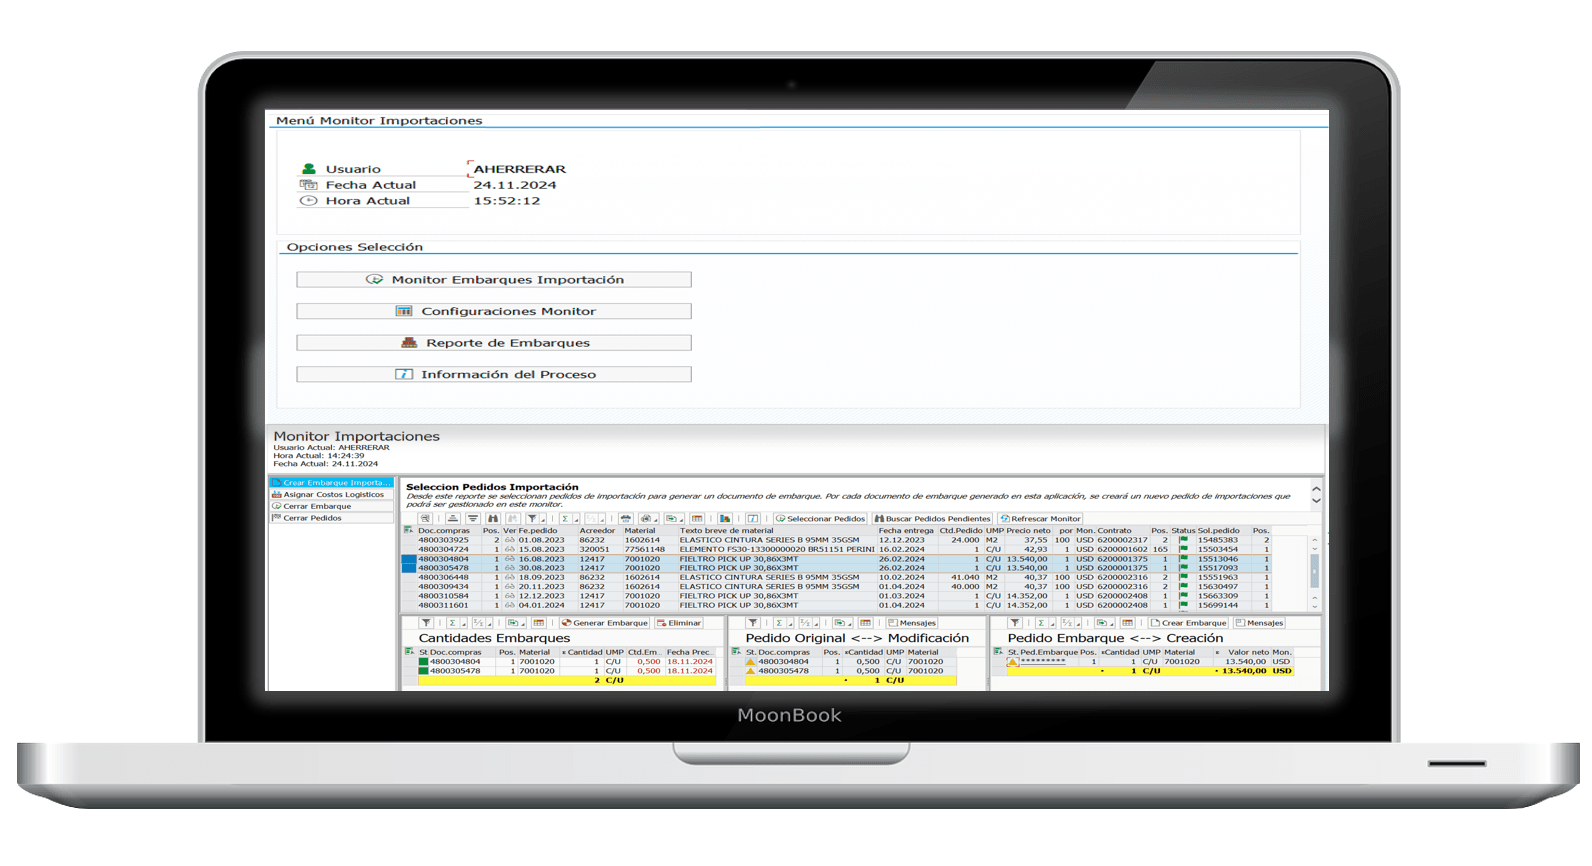Click details magnifier icon in main toolbar
The width and height of the screenshot is (1592, 866).
pos(426,519)
